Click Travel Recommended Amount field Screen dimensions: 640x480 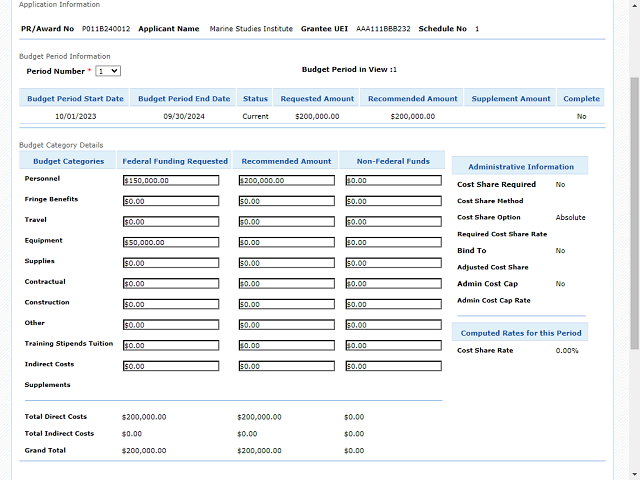(x=286, y=222)
